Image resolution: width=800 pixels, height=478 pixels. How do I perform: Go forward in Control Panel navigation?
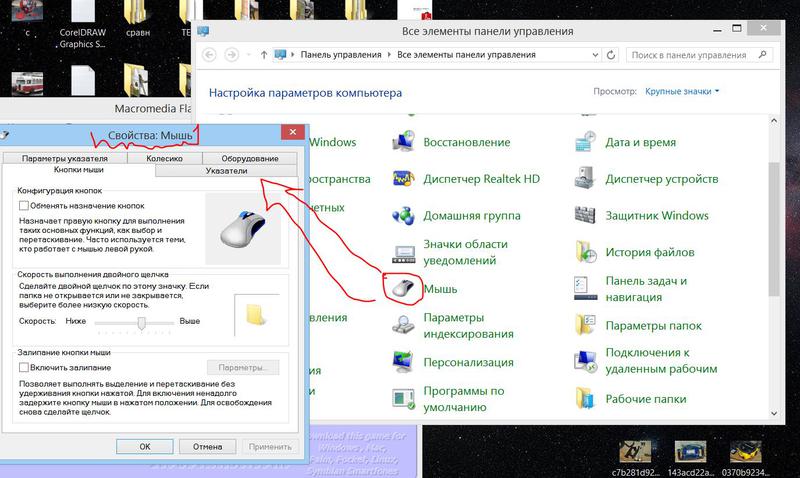[232, 55]
